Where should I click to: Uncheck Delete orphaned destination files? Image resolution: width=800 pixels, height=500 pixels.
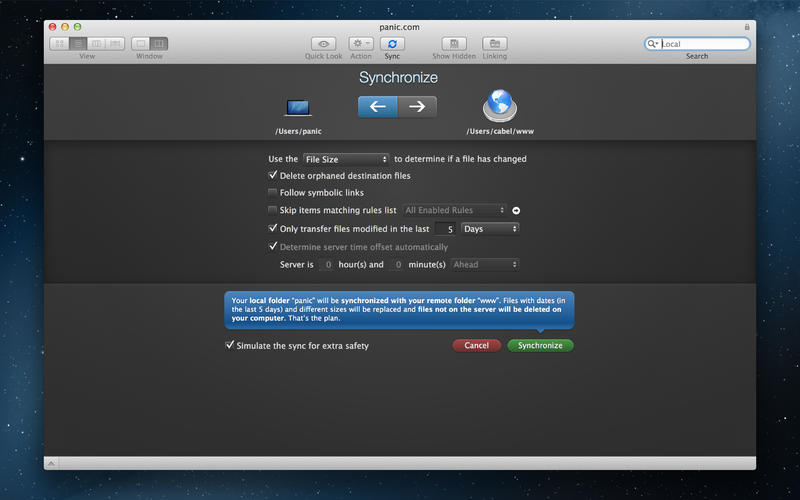coord(273,175)
